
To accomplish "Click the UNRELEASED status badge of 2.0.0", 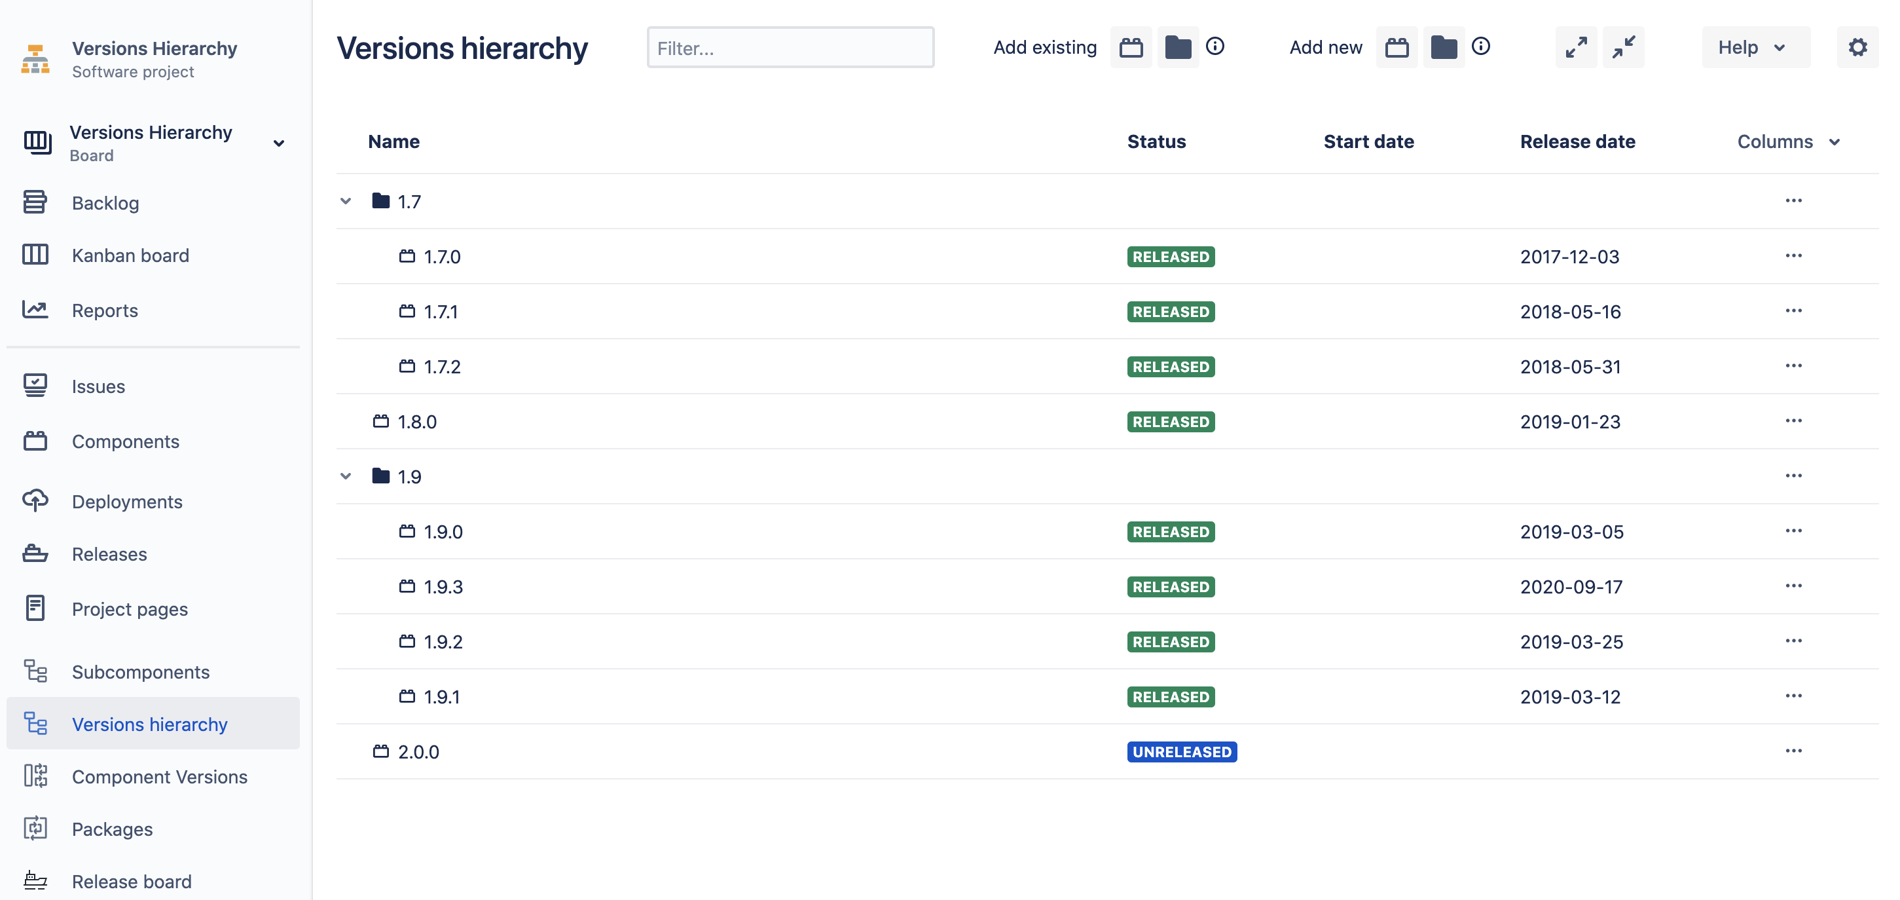I will pyautogui.click(x=1182, y=752).
